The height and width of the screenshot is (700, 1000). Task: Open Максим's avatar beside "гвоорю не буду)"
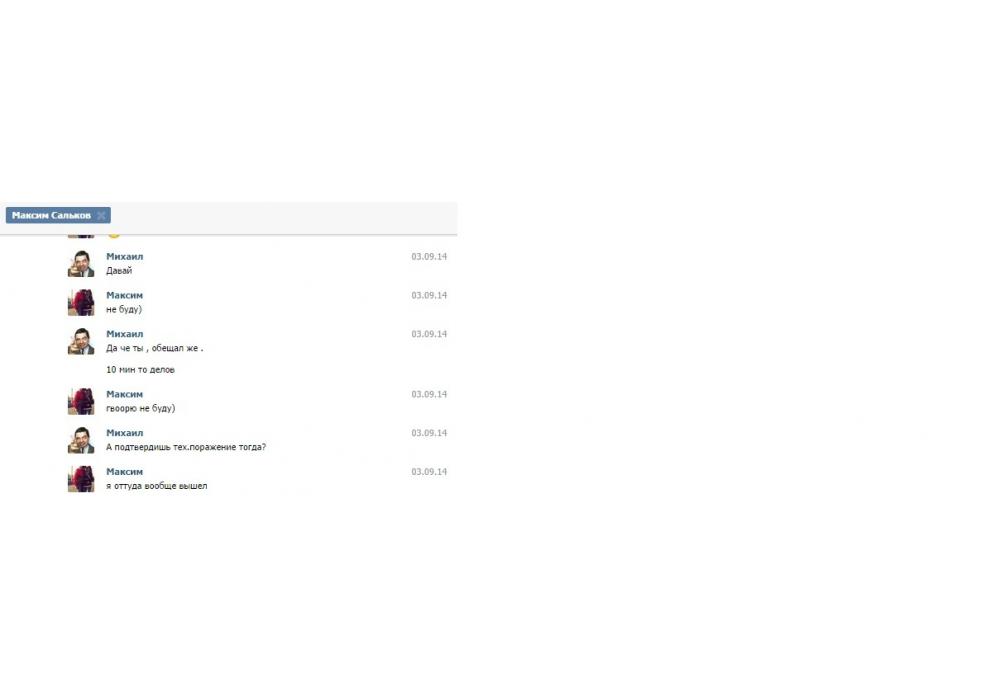pos(81,402)
